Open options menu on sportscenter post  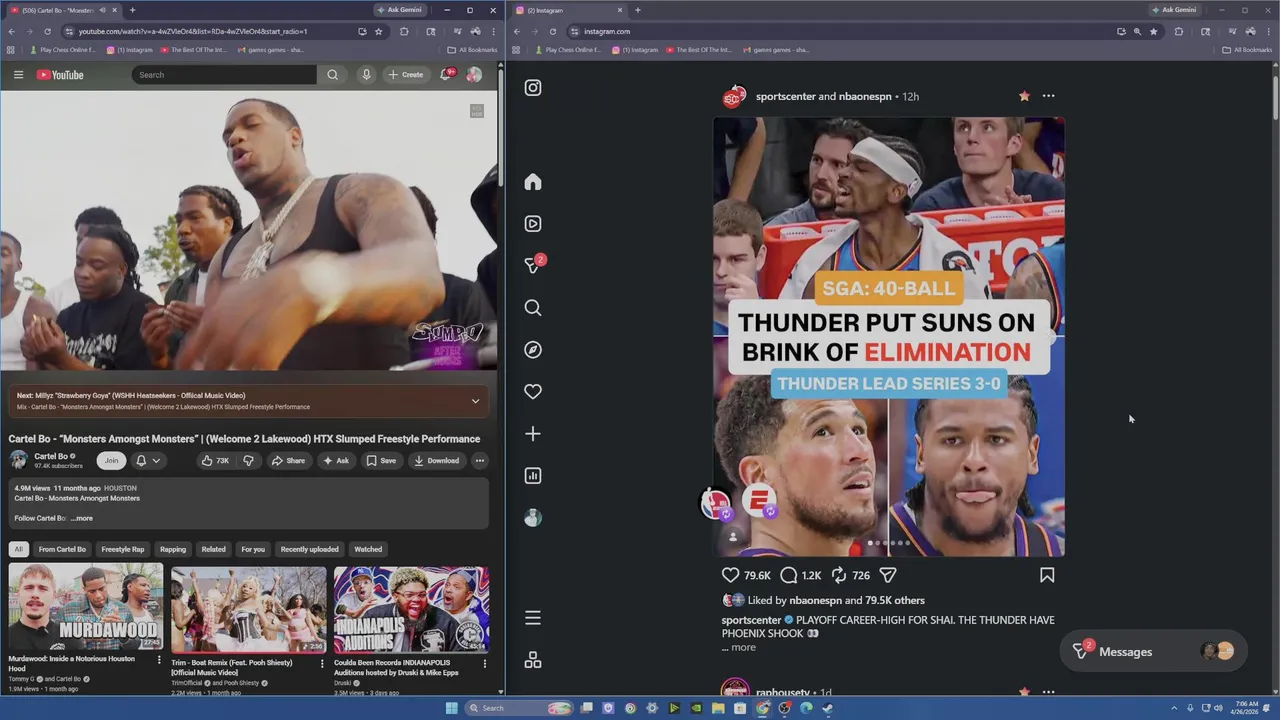1048,96
